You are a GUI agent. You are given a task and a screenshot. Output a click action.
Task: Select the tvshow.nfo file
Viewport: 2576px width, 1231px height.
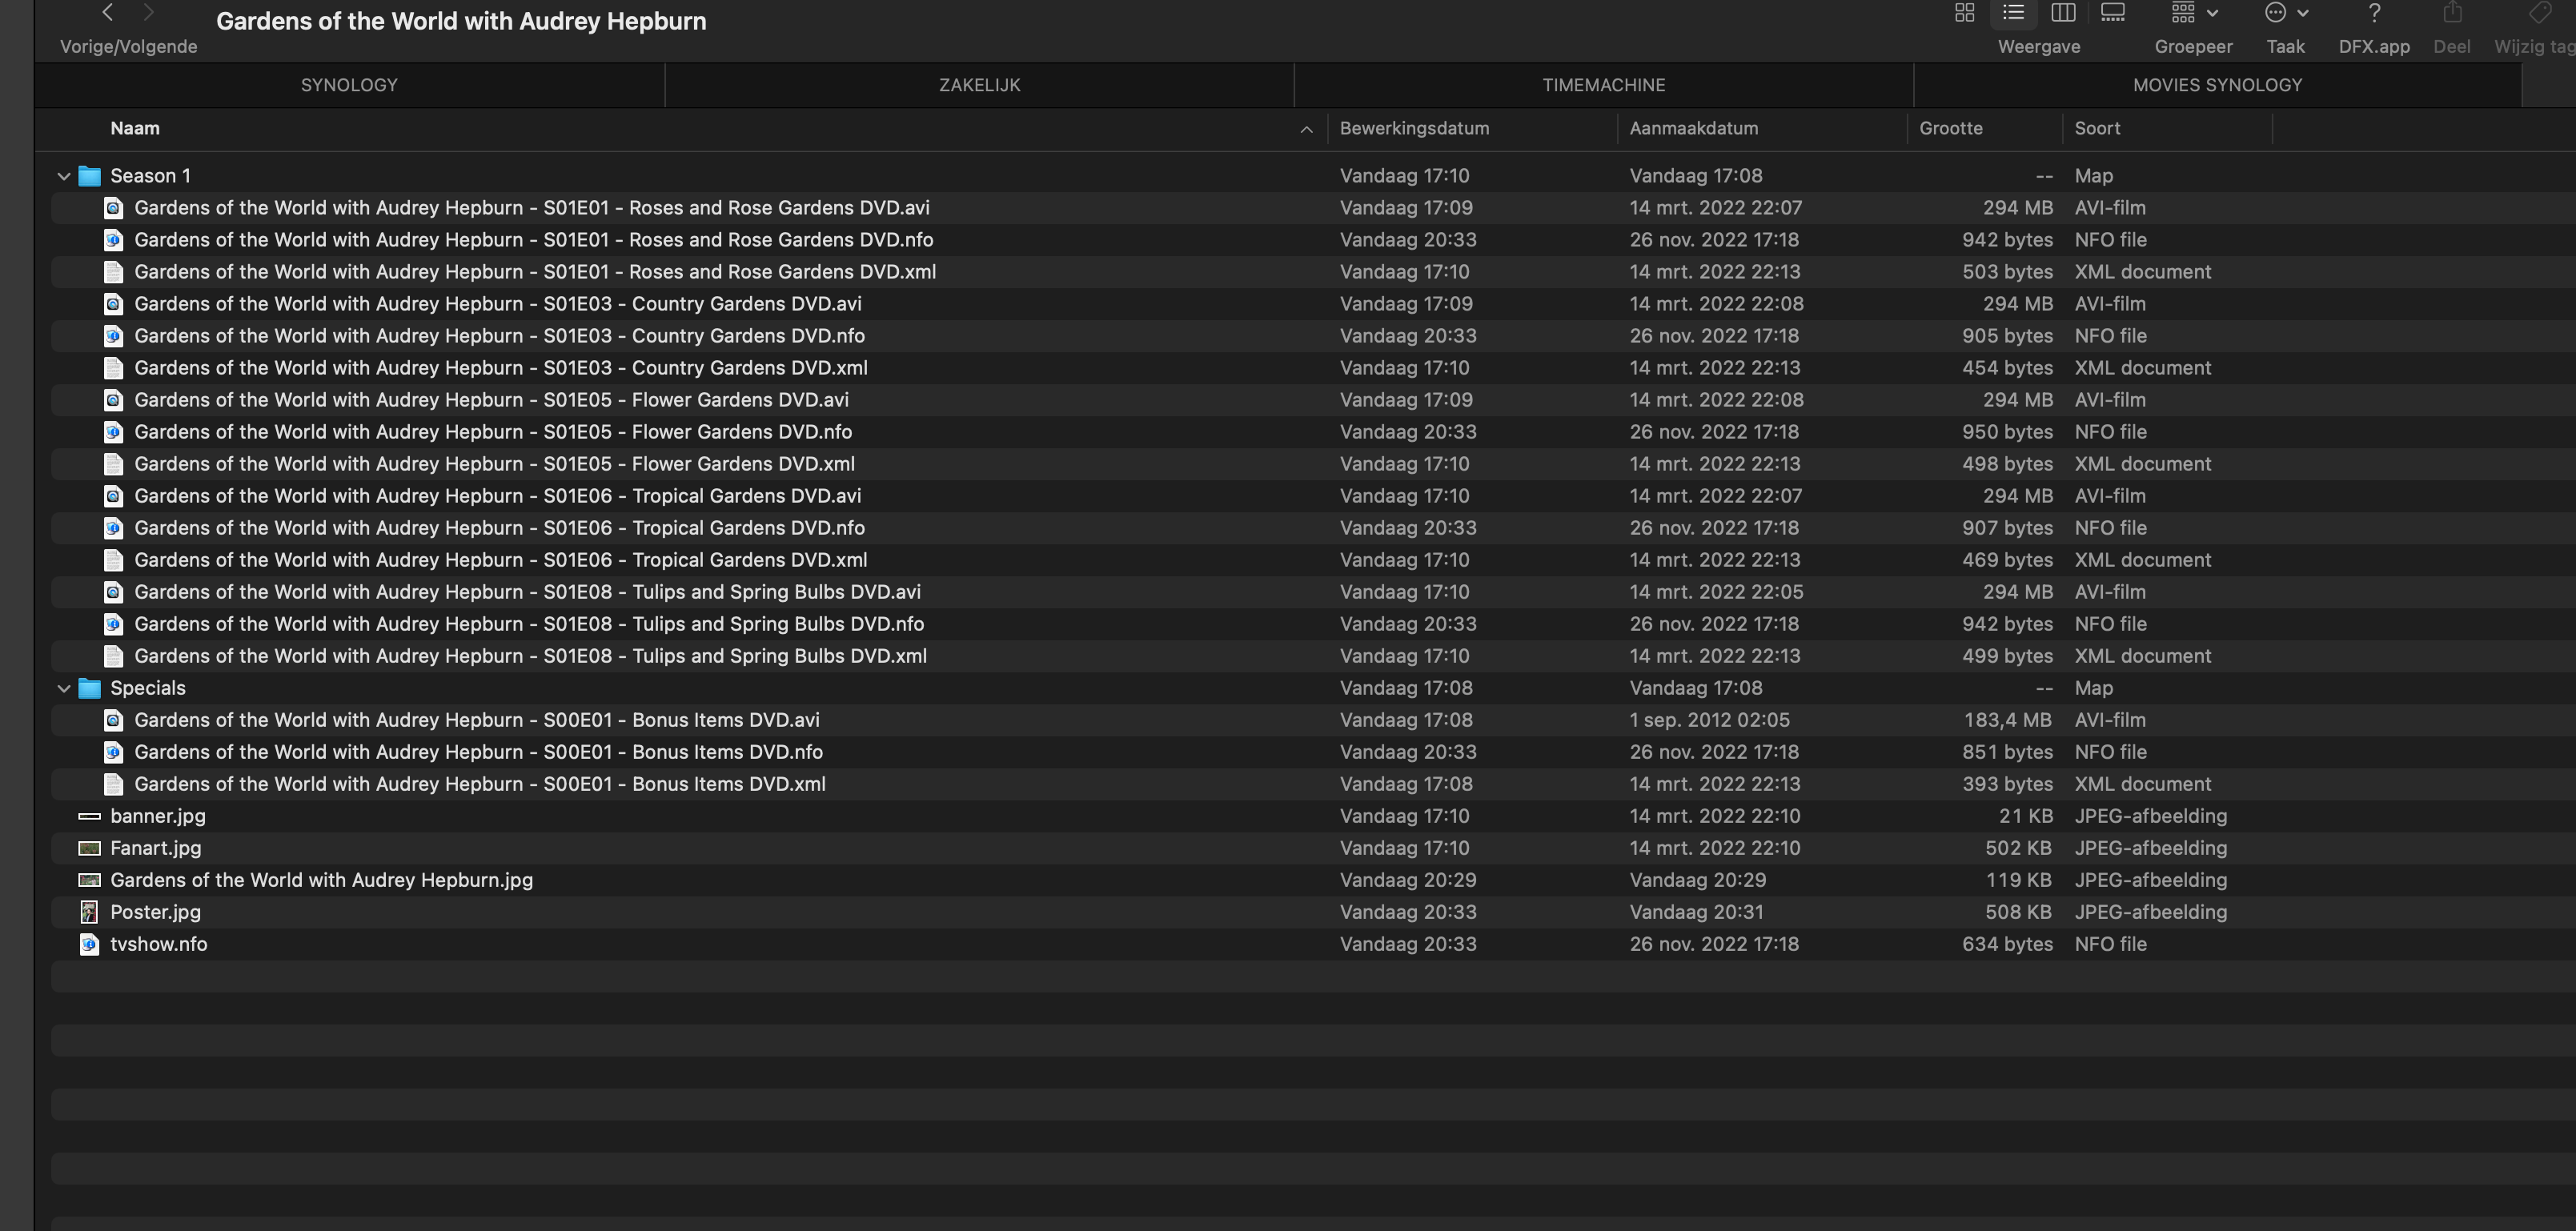click(158, 944)
